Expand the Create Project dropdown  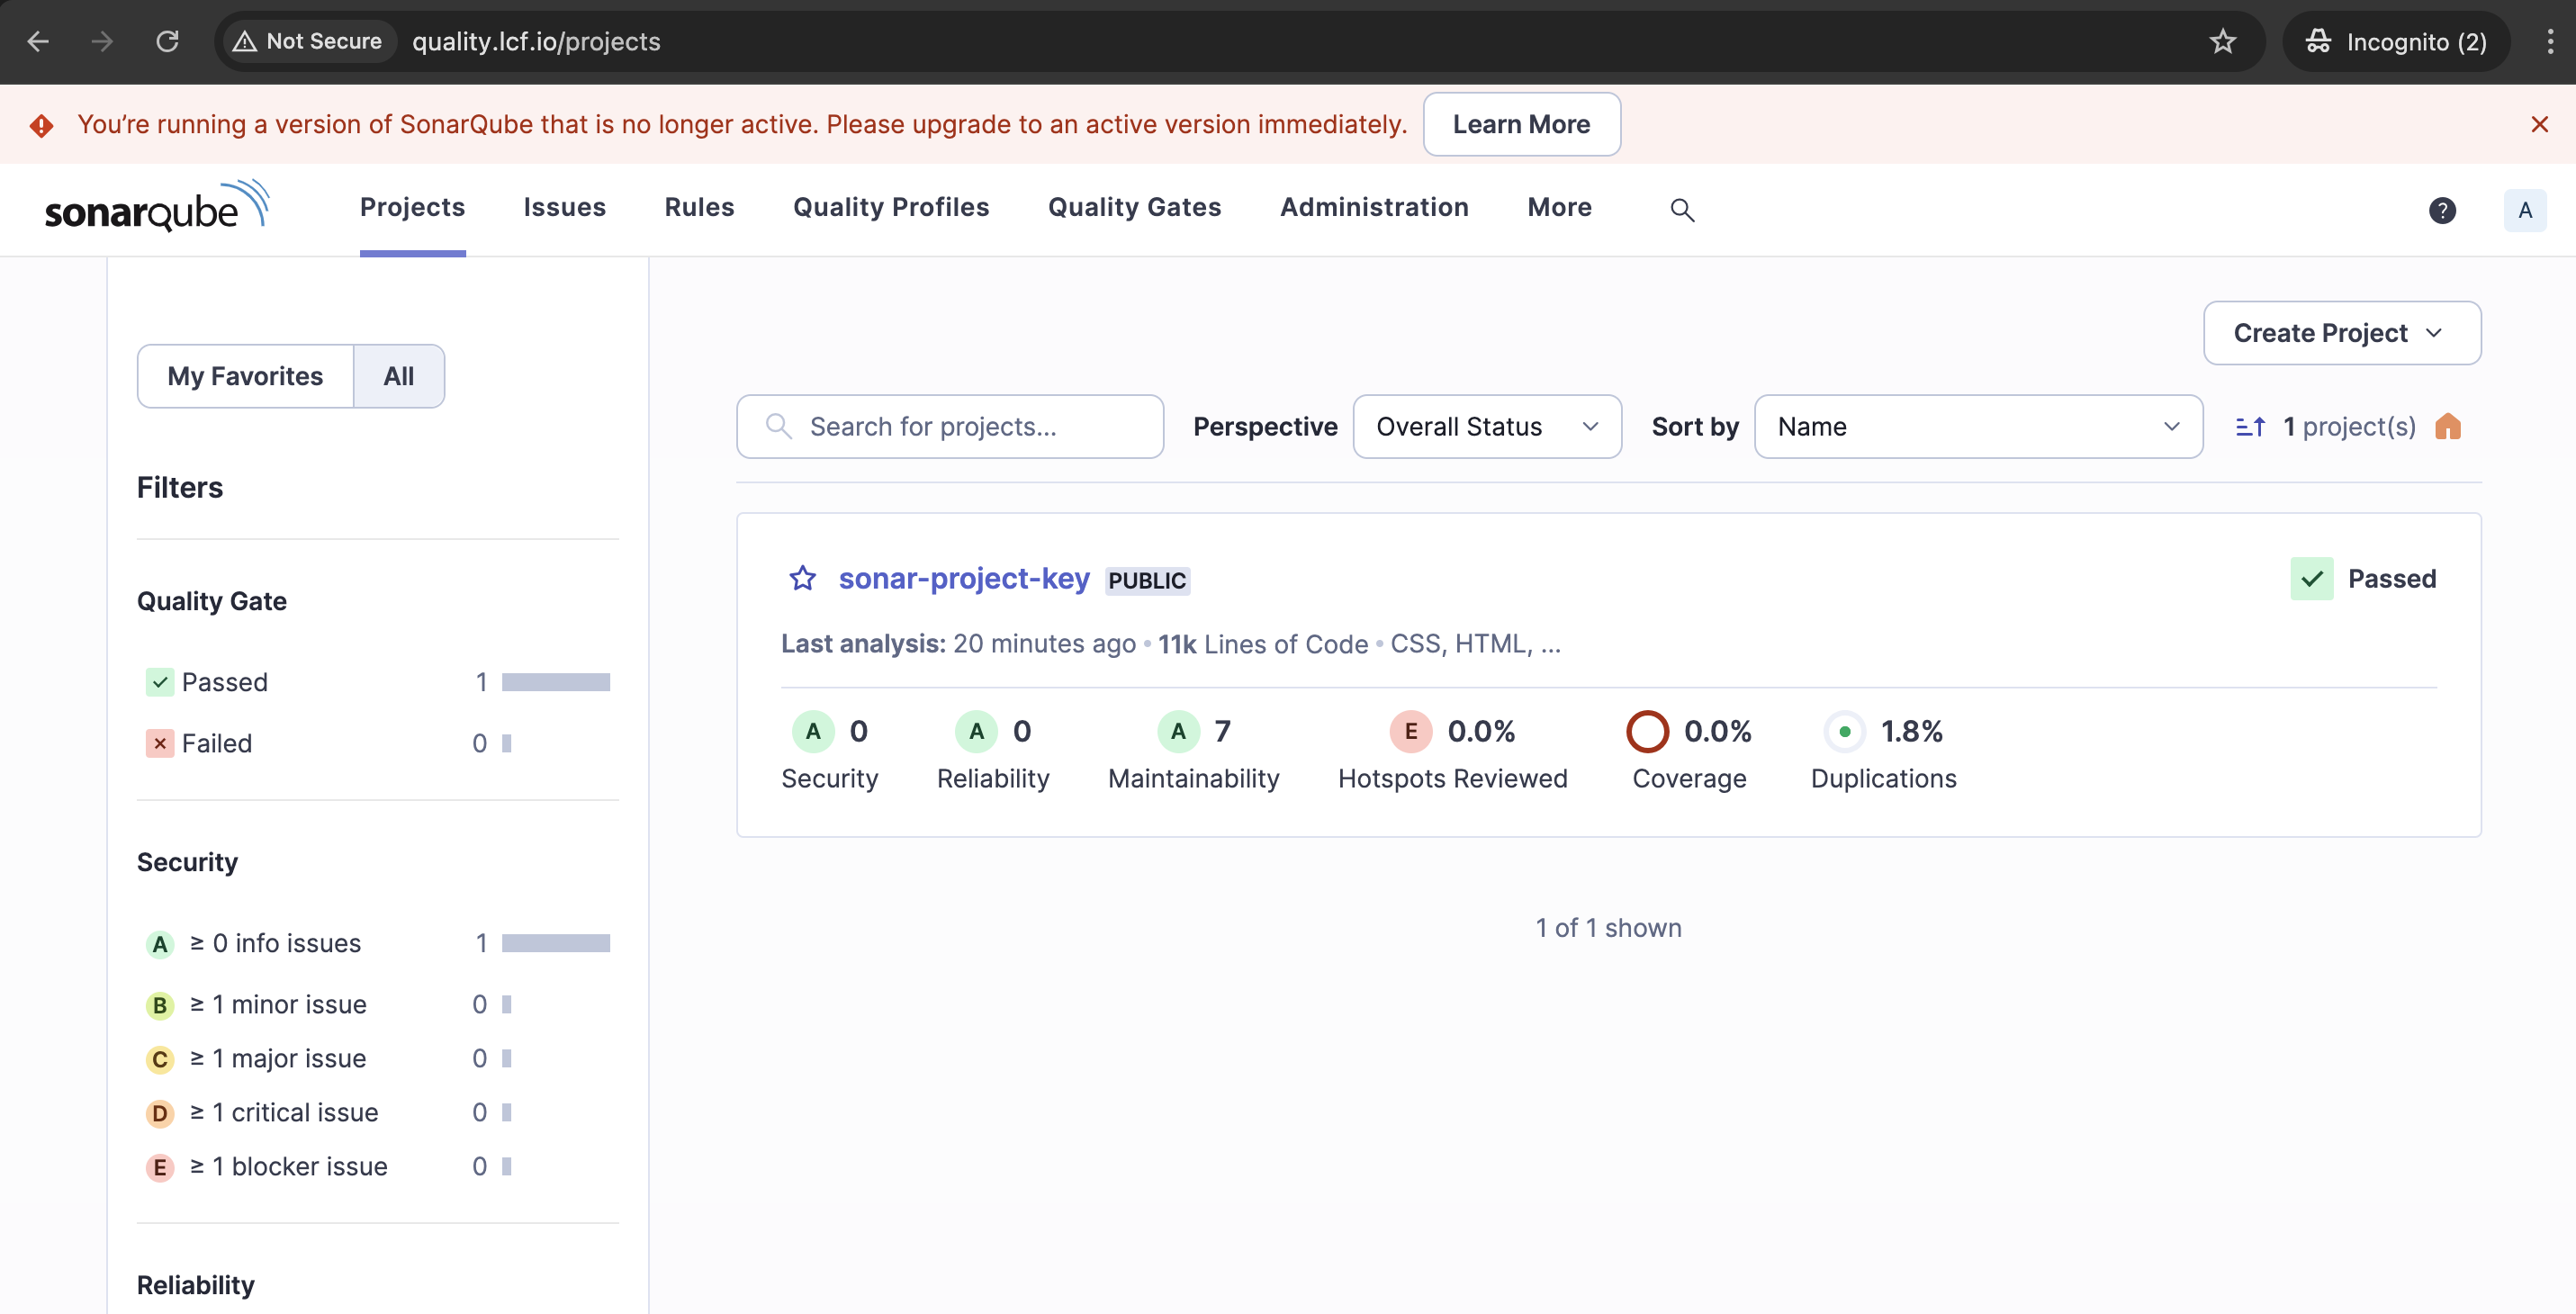(2340, 333)
